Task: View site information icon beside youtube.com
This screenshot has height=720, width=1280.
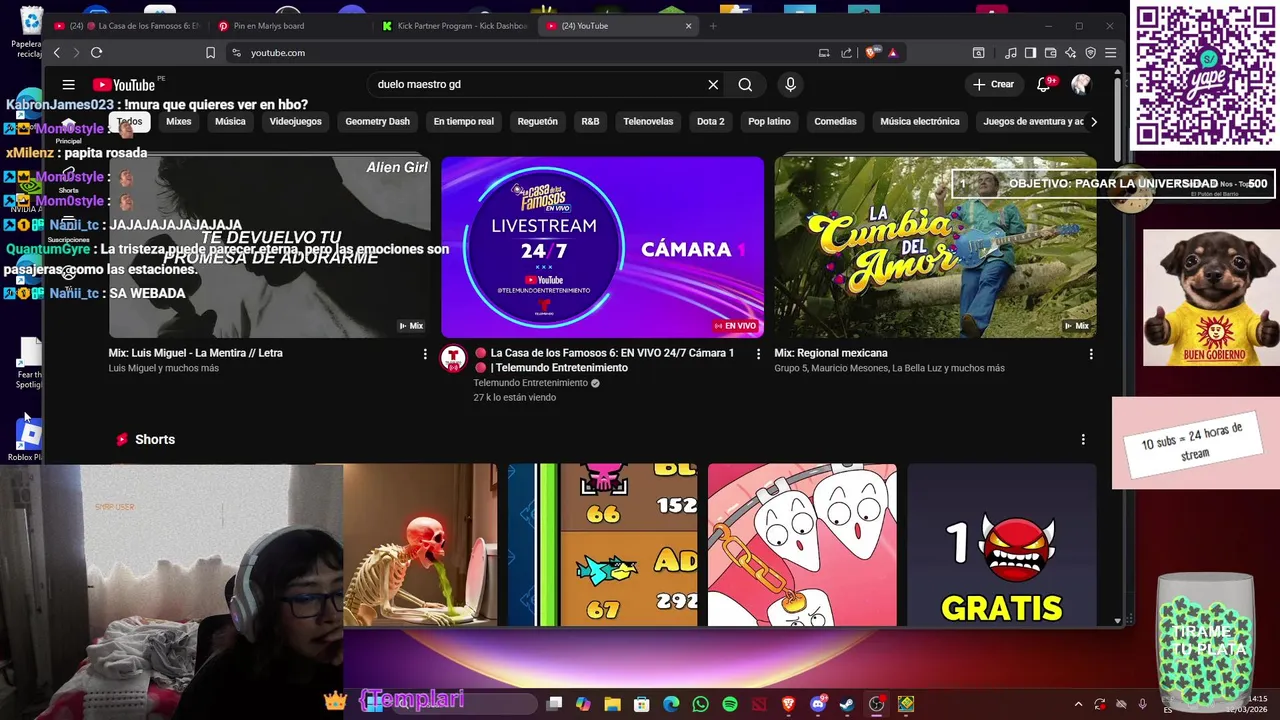Action: click(x=237, y=52)
